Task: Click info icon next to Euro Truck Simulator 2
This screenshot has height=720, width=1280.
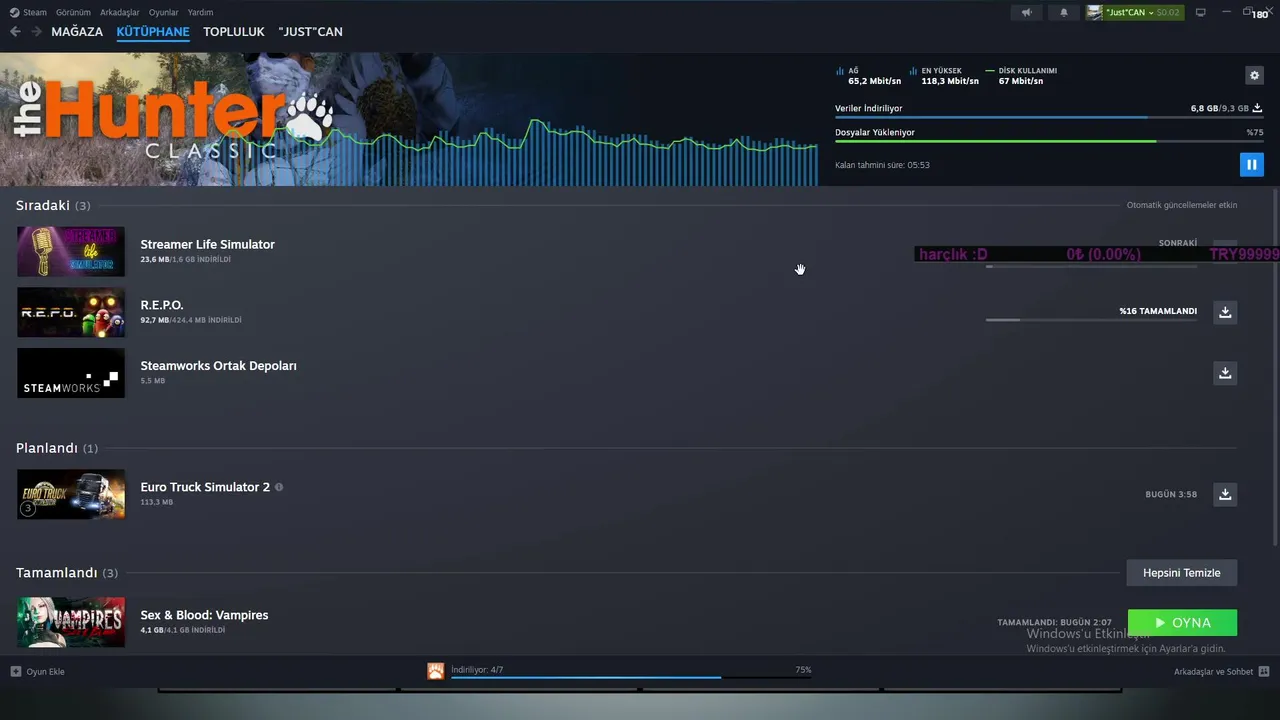Action: [x=279, y=487]
